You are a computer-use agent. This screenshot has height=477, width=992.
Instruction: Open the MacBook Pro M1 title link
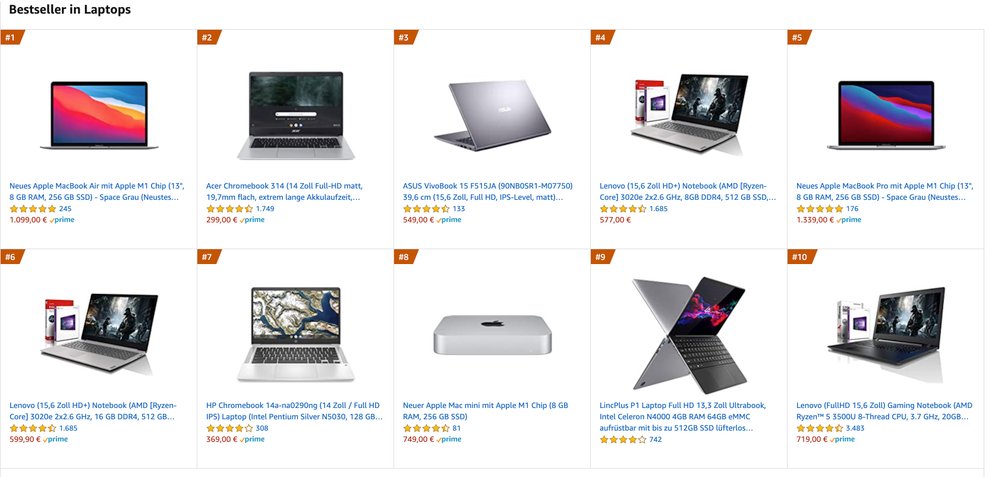click(881, 192)
